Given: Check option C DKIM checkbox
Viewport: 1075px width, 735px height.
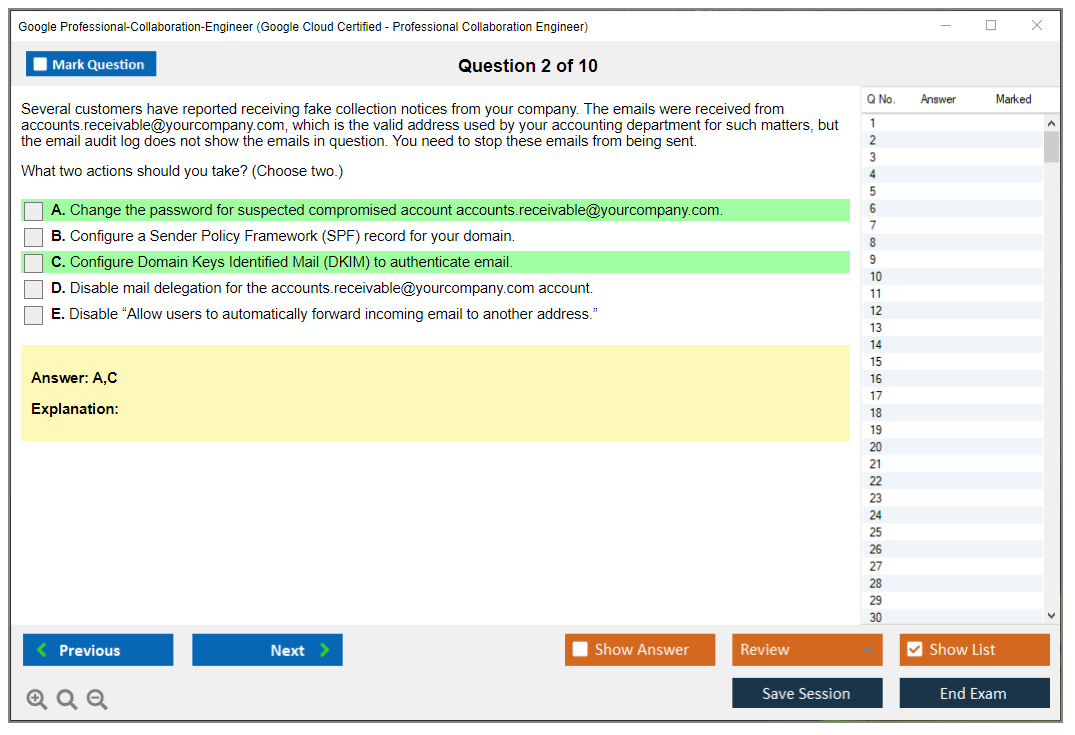Looking at the screenshot, I should coord(34,263).
